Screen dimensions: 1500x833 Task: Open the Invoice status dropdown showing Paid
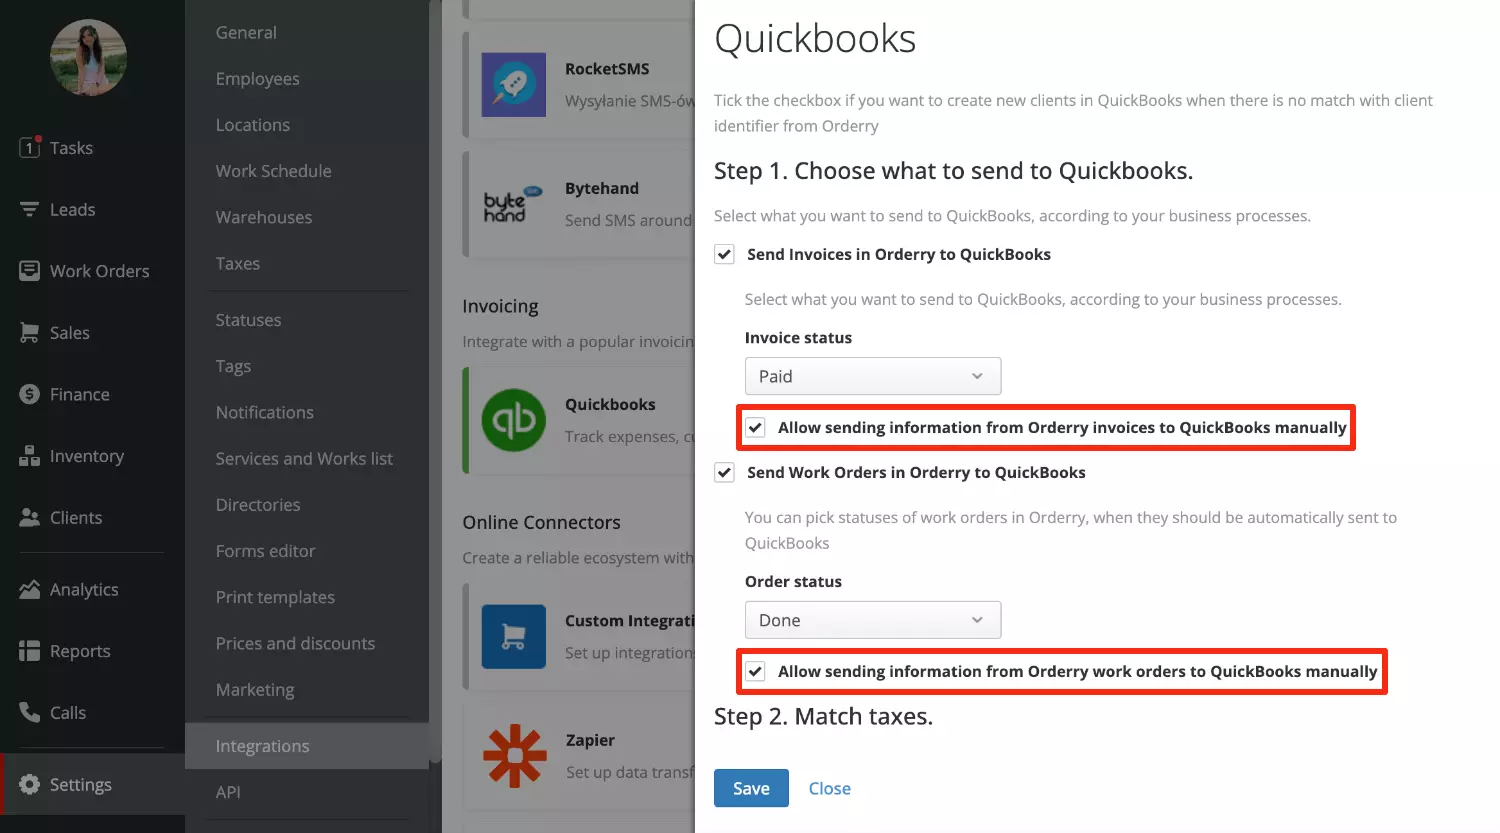coord(873,376)
